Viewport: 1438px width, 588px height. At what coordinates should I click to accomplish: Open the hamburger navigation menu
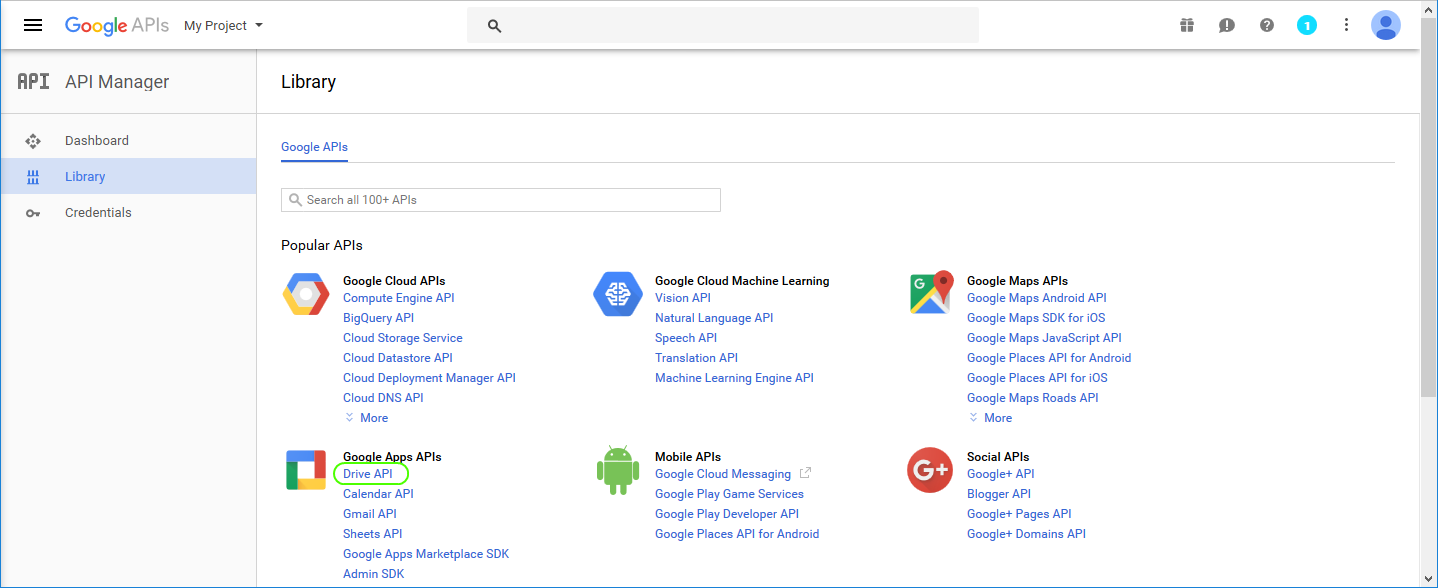point(33,25)
